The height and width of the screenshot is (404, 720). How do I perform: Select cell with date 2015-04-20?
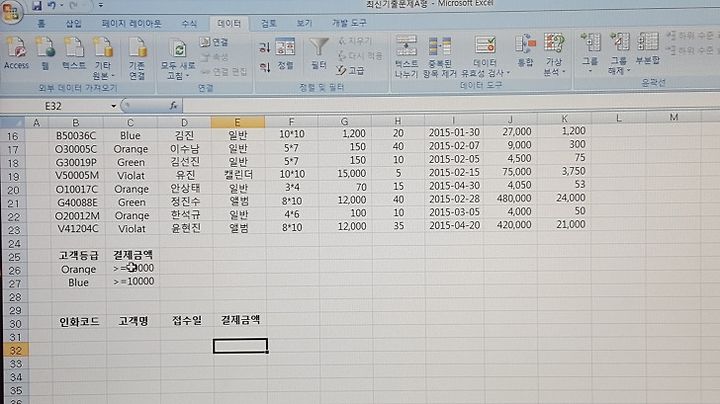(x=454, y=225)
